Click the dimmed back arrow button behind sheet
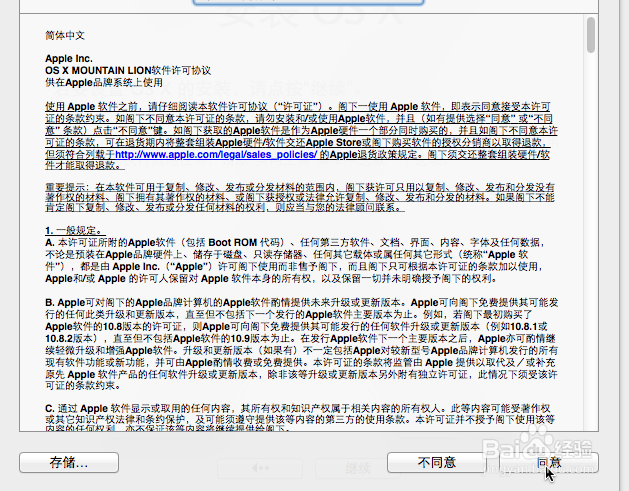Image resolution: width=629 pixels, height=491 pixels. click(260, 469)
